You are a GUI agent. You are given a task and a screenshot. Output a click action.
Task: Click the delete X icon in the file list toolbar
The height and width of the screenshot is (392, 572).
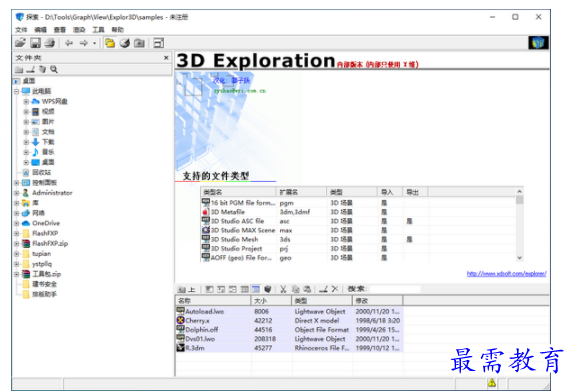335,289
